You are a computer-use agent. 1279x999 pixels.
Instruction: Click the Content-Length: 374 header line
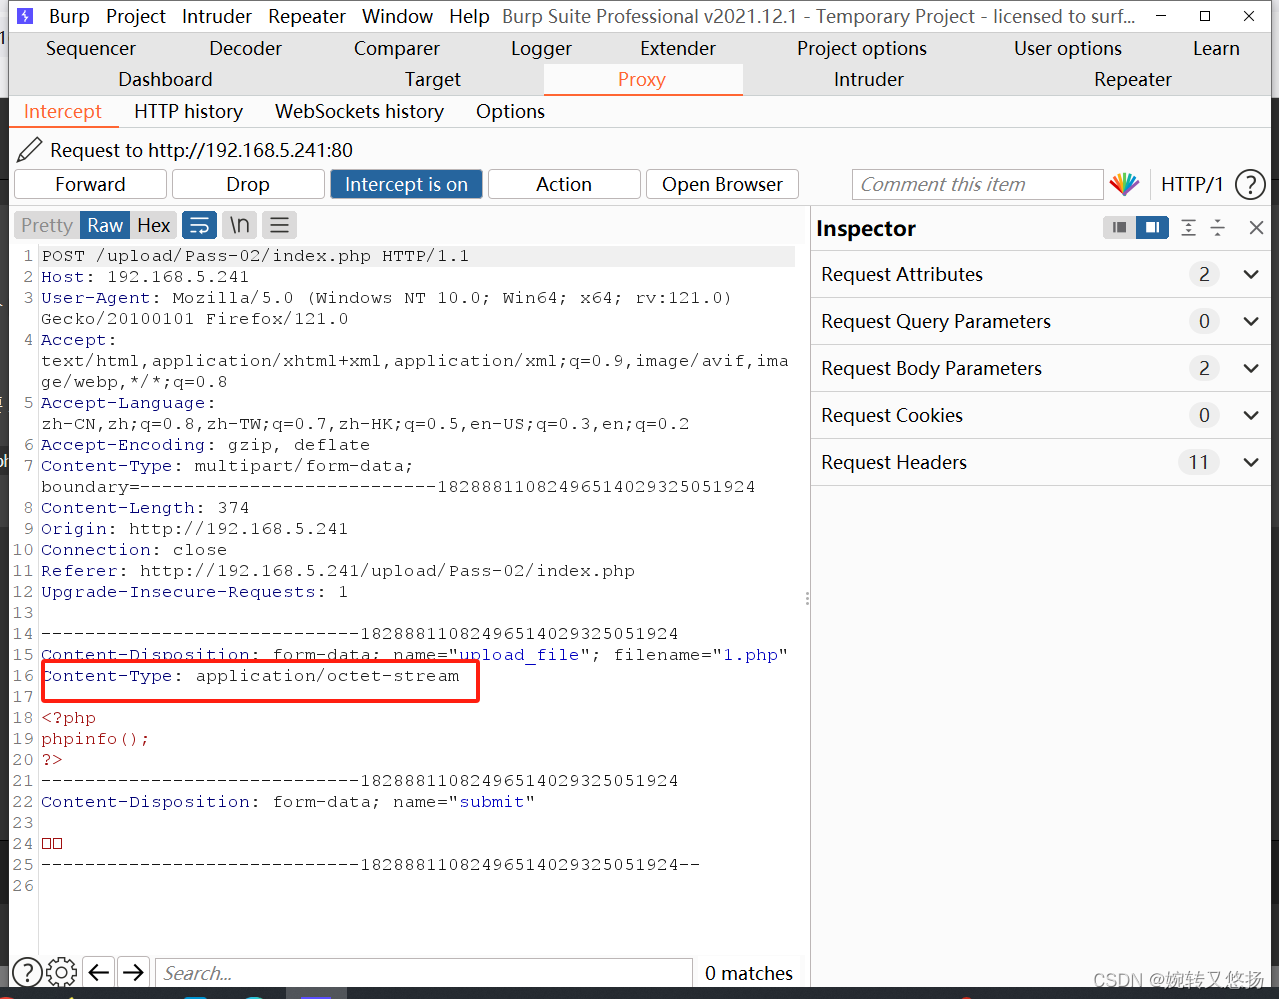[x=145, y=508]
